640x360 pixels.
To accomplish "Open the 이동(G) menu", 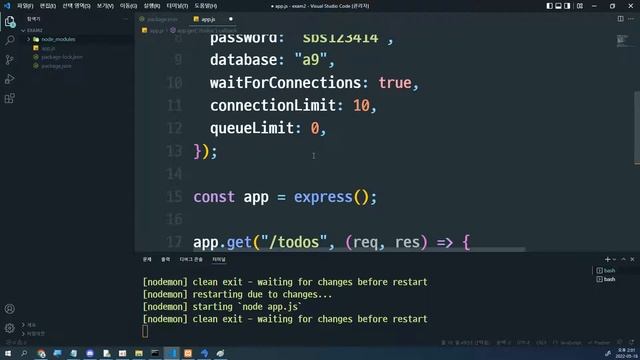I will click(128, 6).
